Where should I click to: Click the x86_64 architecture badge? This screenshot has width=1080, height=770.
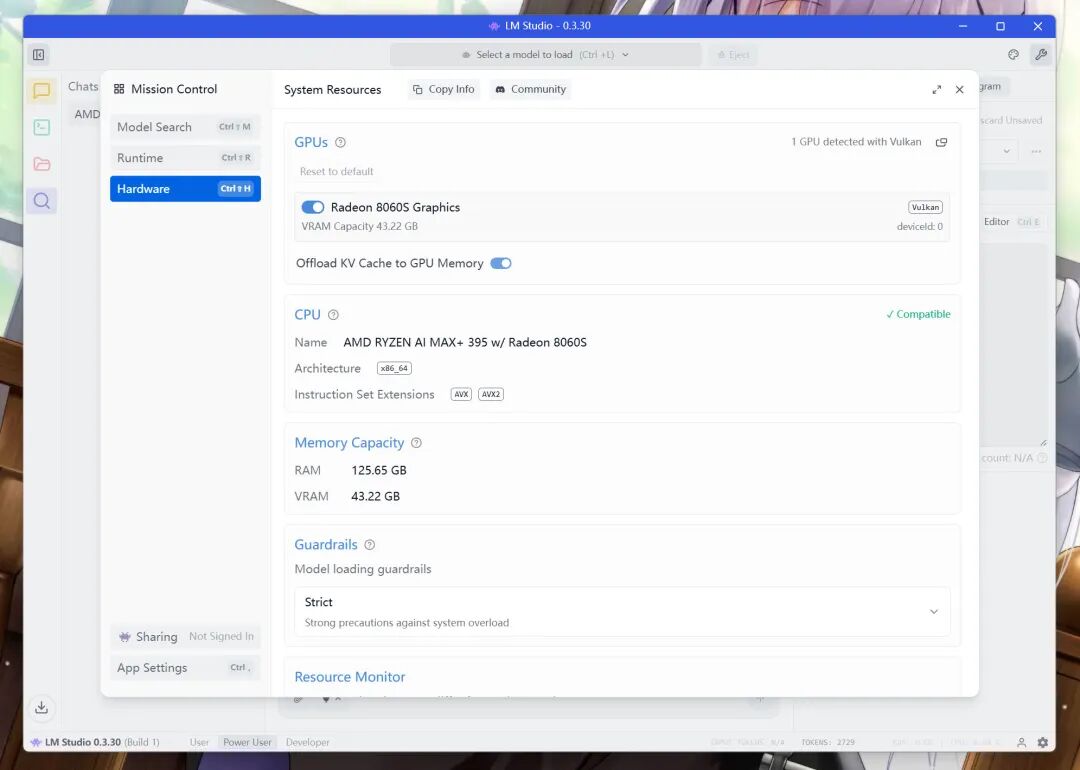394,368
